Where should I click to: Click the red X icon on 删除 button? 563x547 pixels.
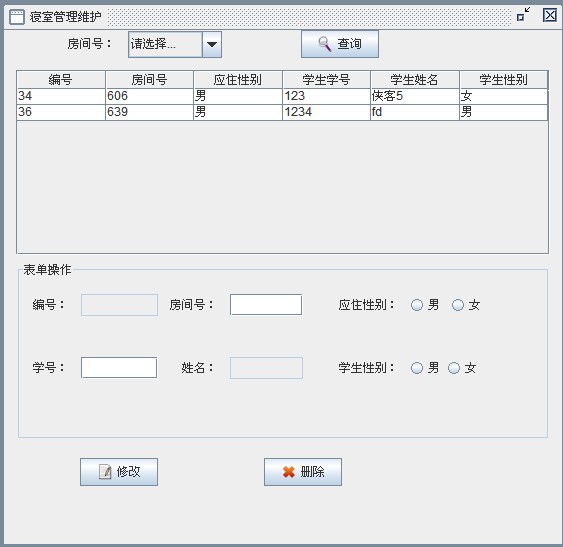pos(288,472)
